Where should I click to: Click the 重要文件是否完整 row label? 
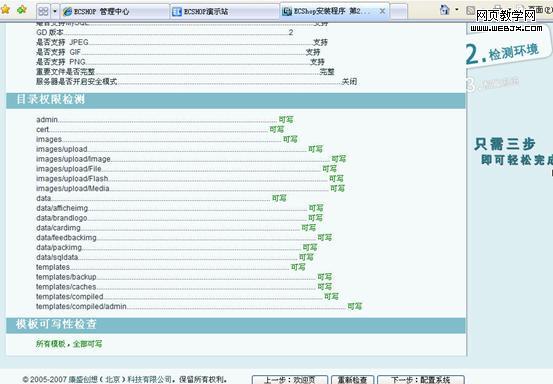pos(66,72)
